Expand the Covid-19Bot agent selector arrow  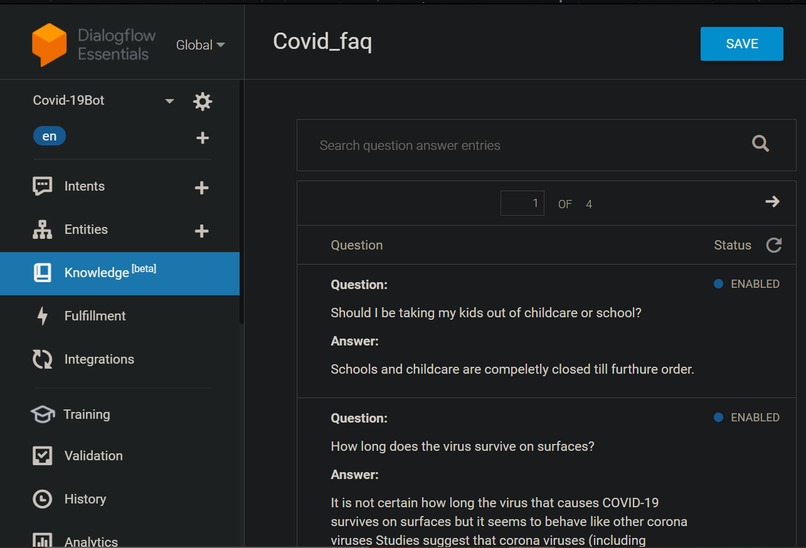click(169, 101)
